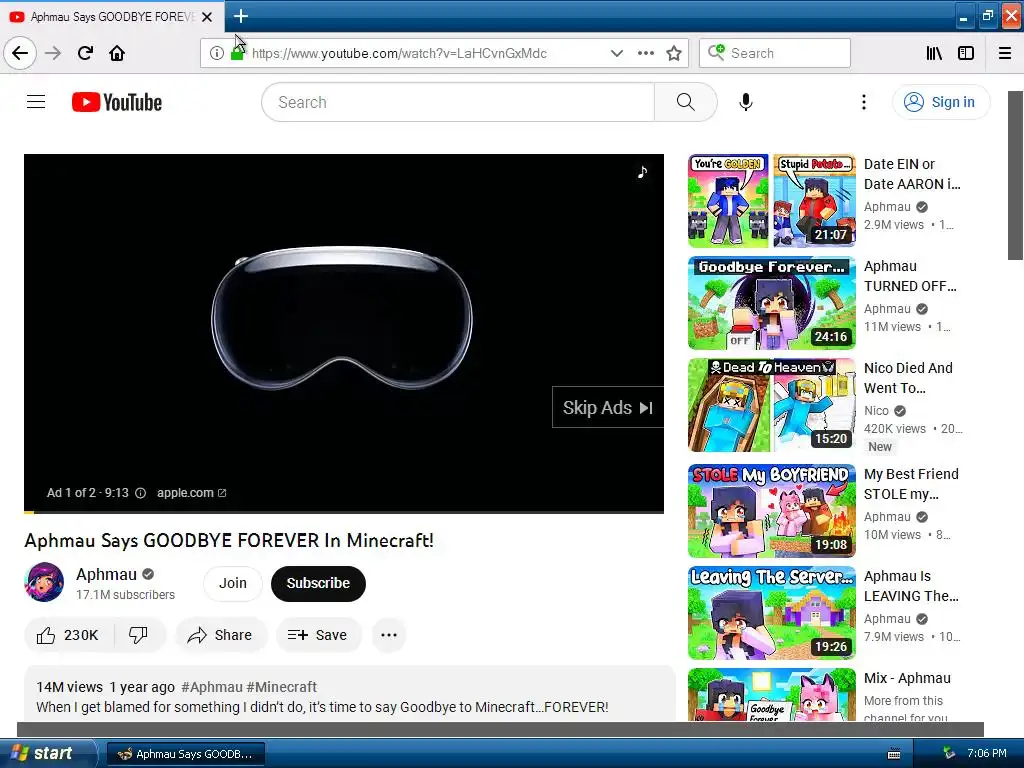Open Leaving The Server video thumbnail

coord(771,613)
